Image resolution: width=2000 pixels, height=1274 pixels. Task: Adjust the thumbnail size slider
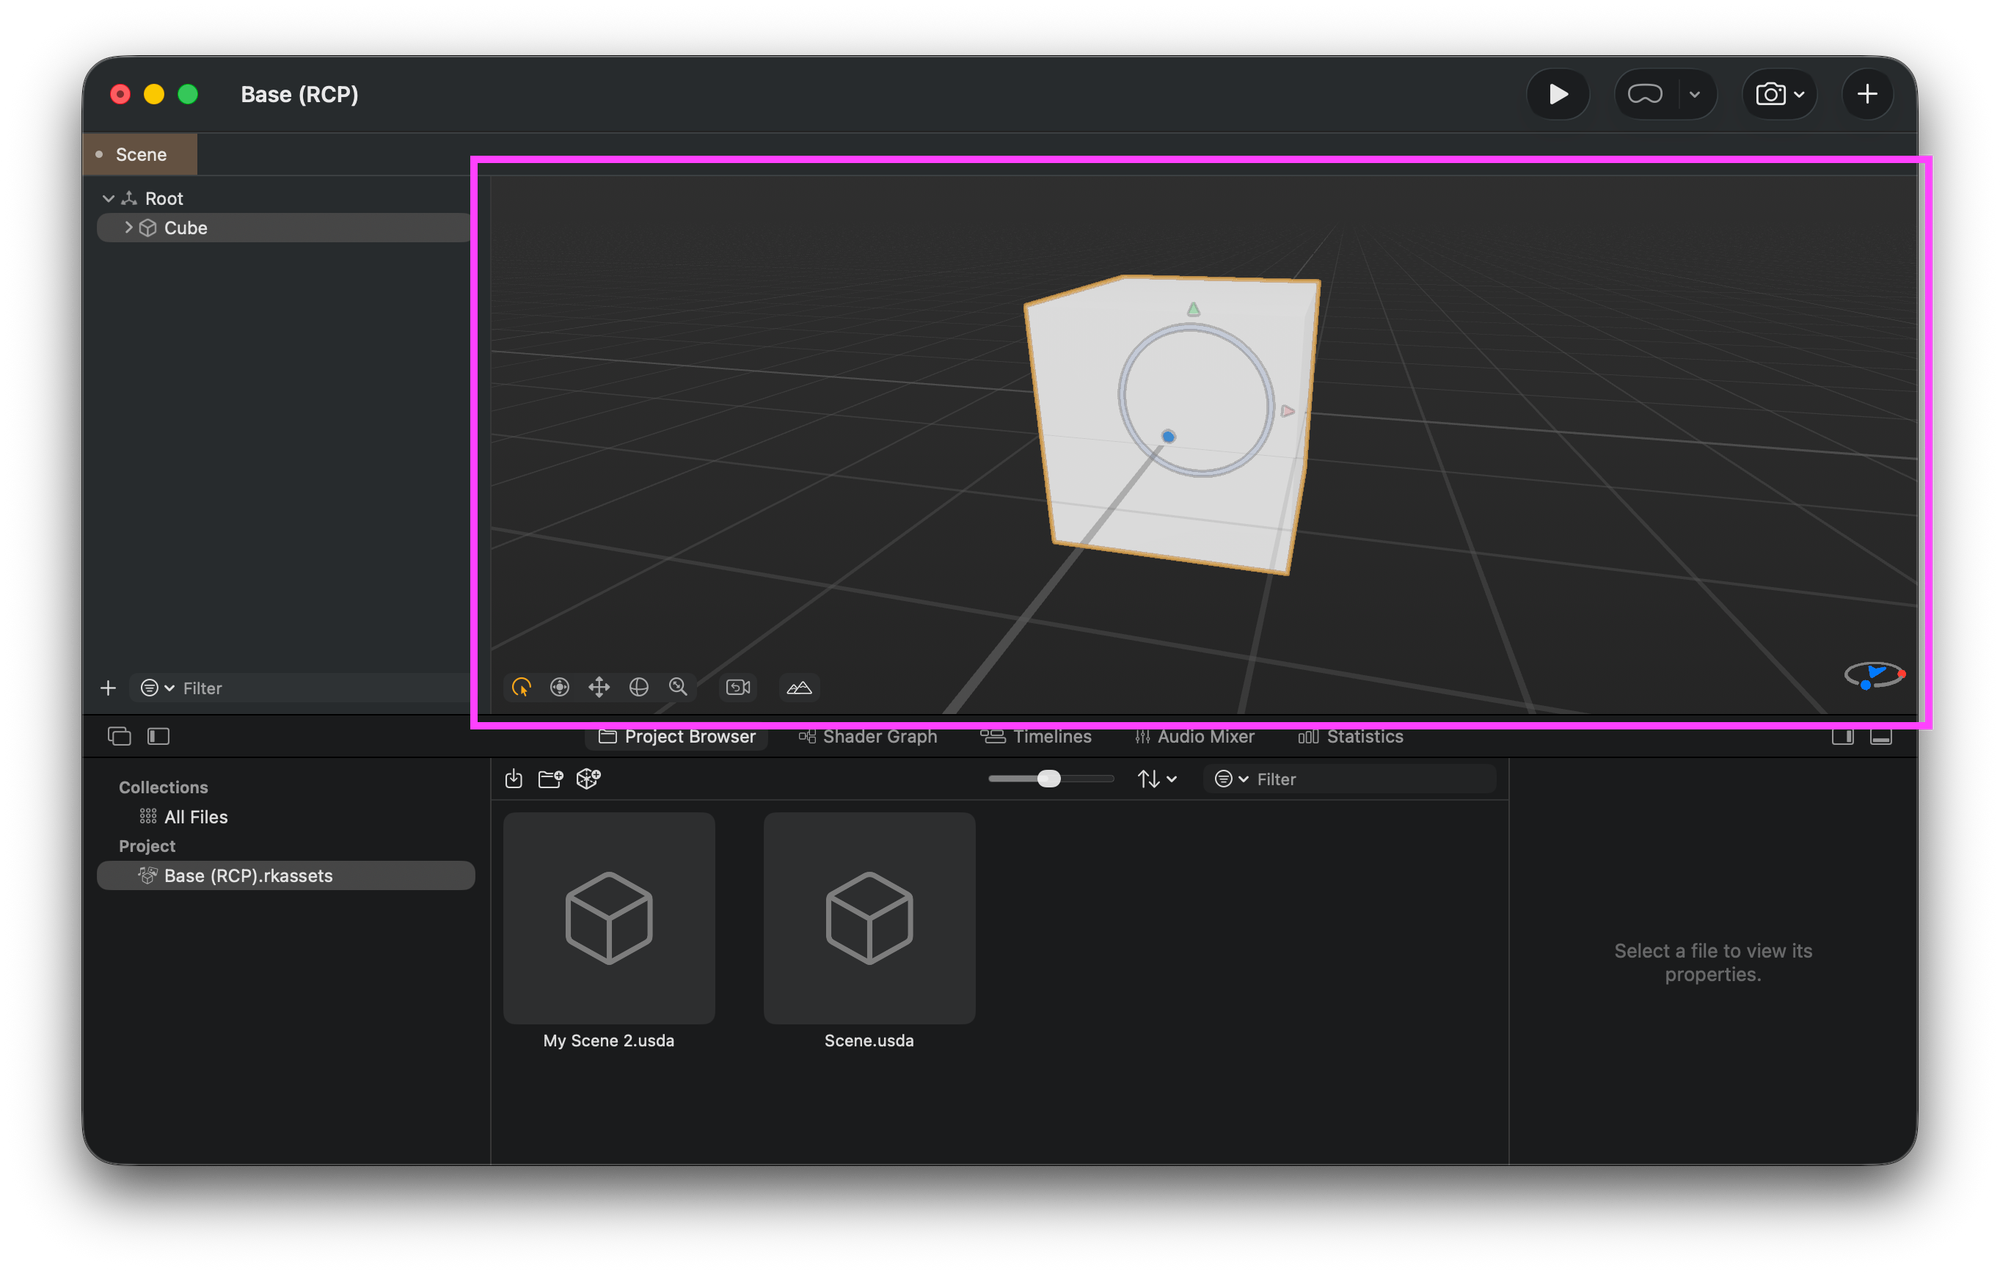pos(1048,779)
